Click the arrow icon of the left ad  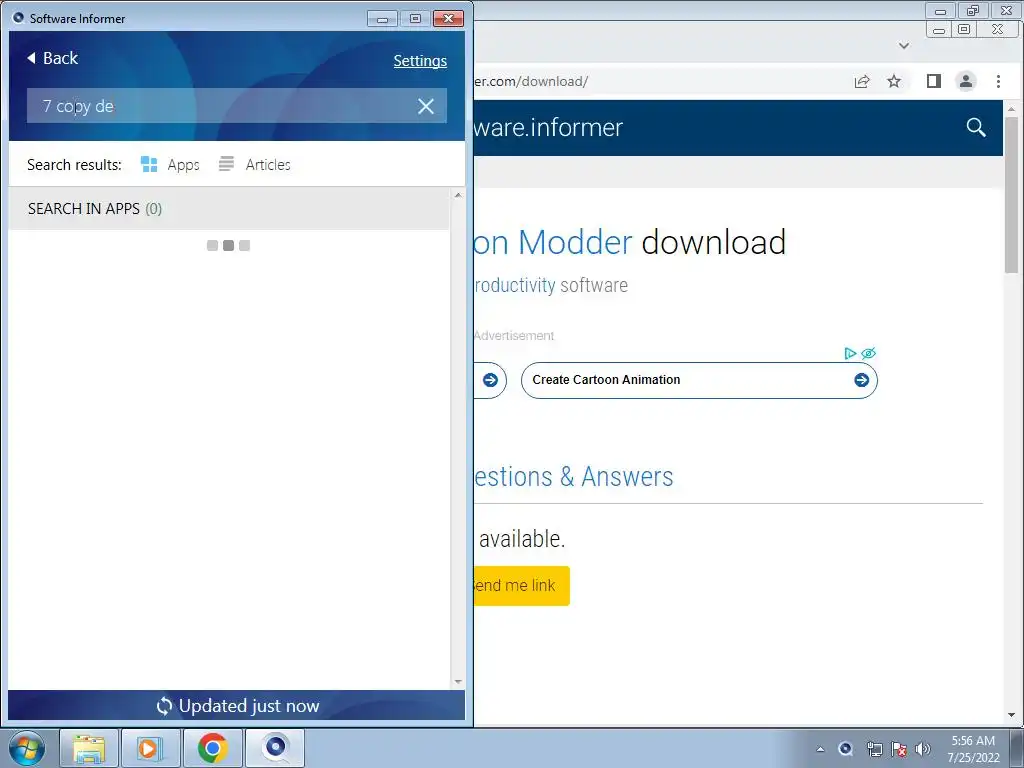coord(490,380)
